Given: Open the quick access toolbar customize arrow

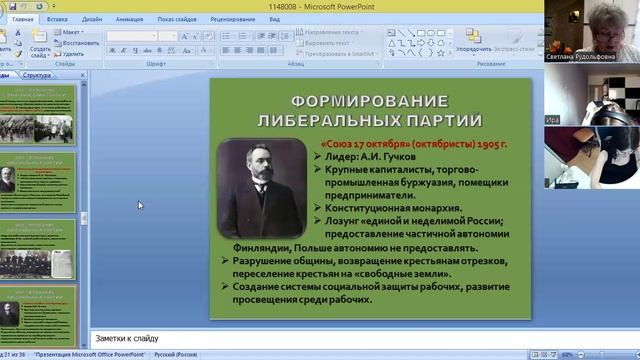Looking at the screenshot, I should (53, 7).
